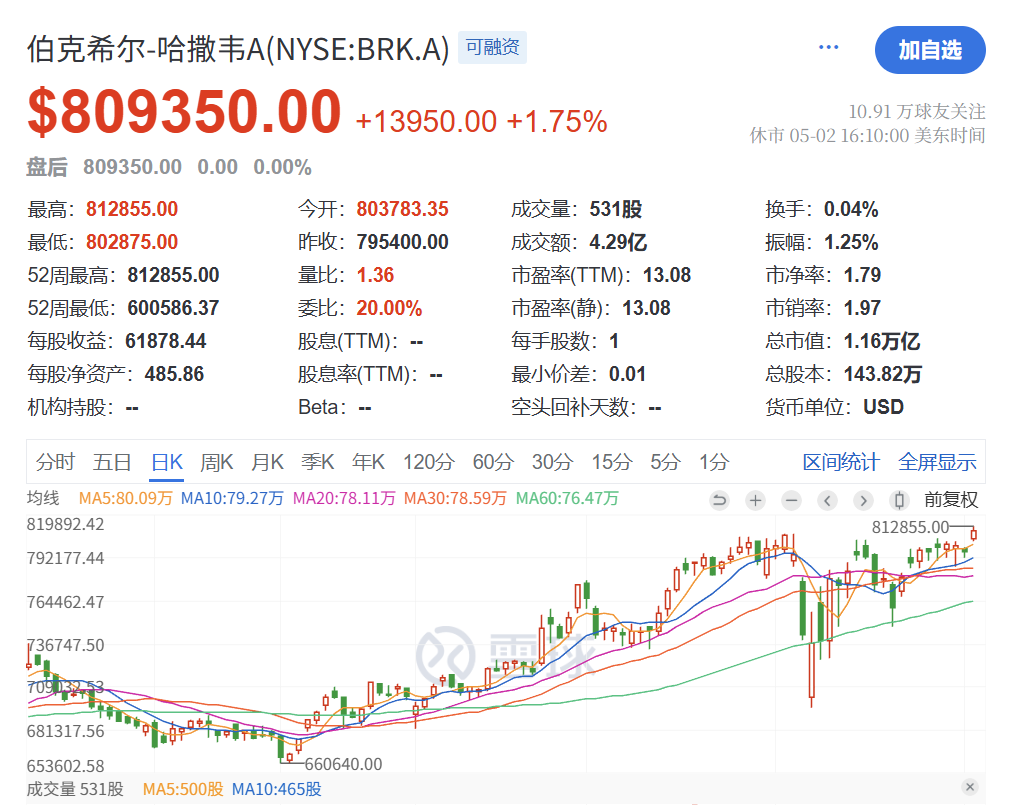The image size is (1021, 805).
Task: Toggle the volume MA10:465股 legend
Action: (277, 789)
